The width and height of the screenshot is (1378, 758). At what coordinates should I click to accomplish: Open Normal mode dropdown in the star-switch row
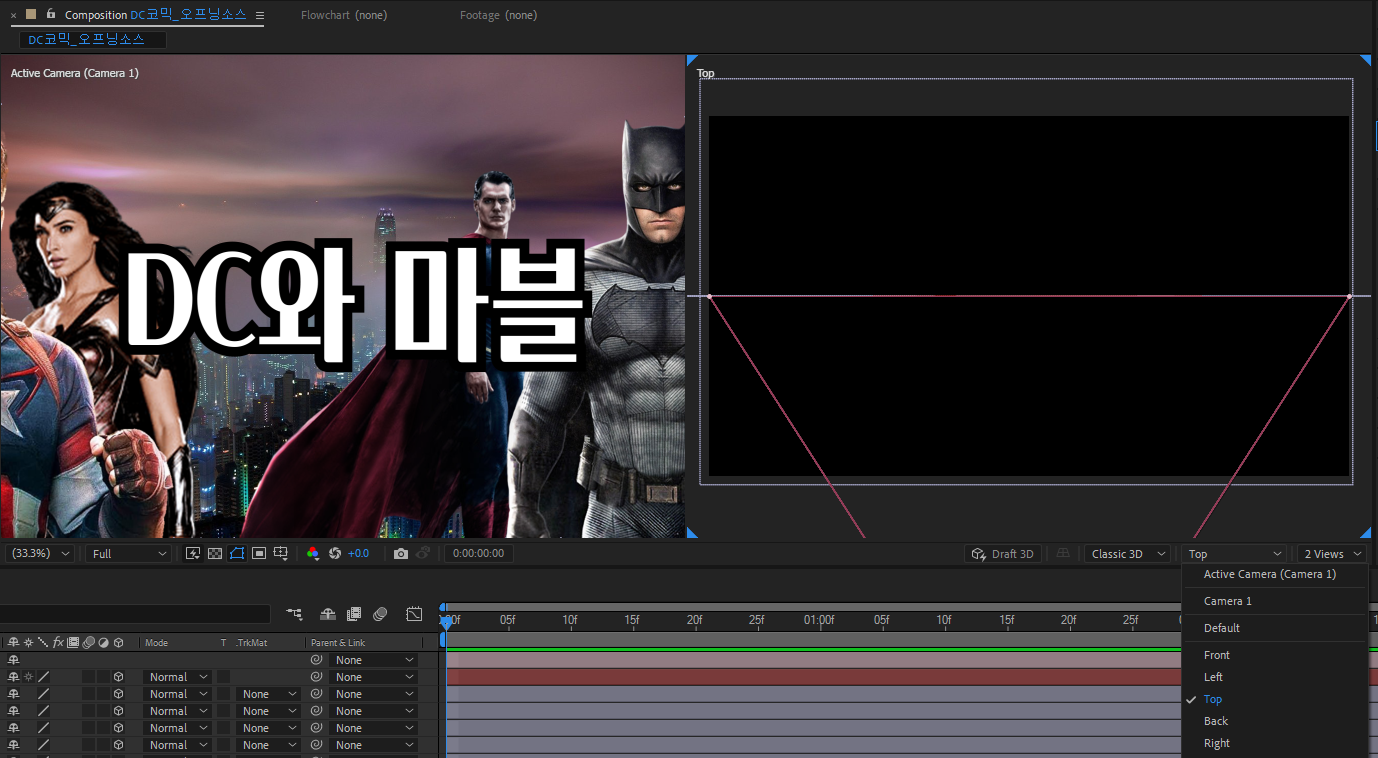click(x=178, y=677)
